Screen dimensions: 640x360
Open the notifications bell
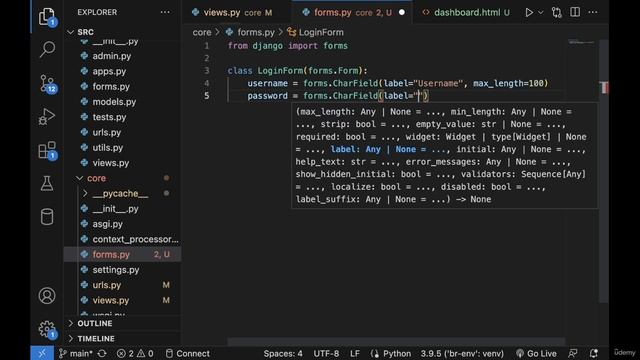point(594,353)
